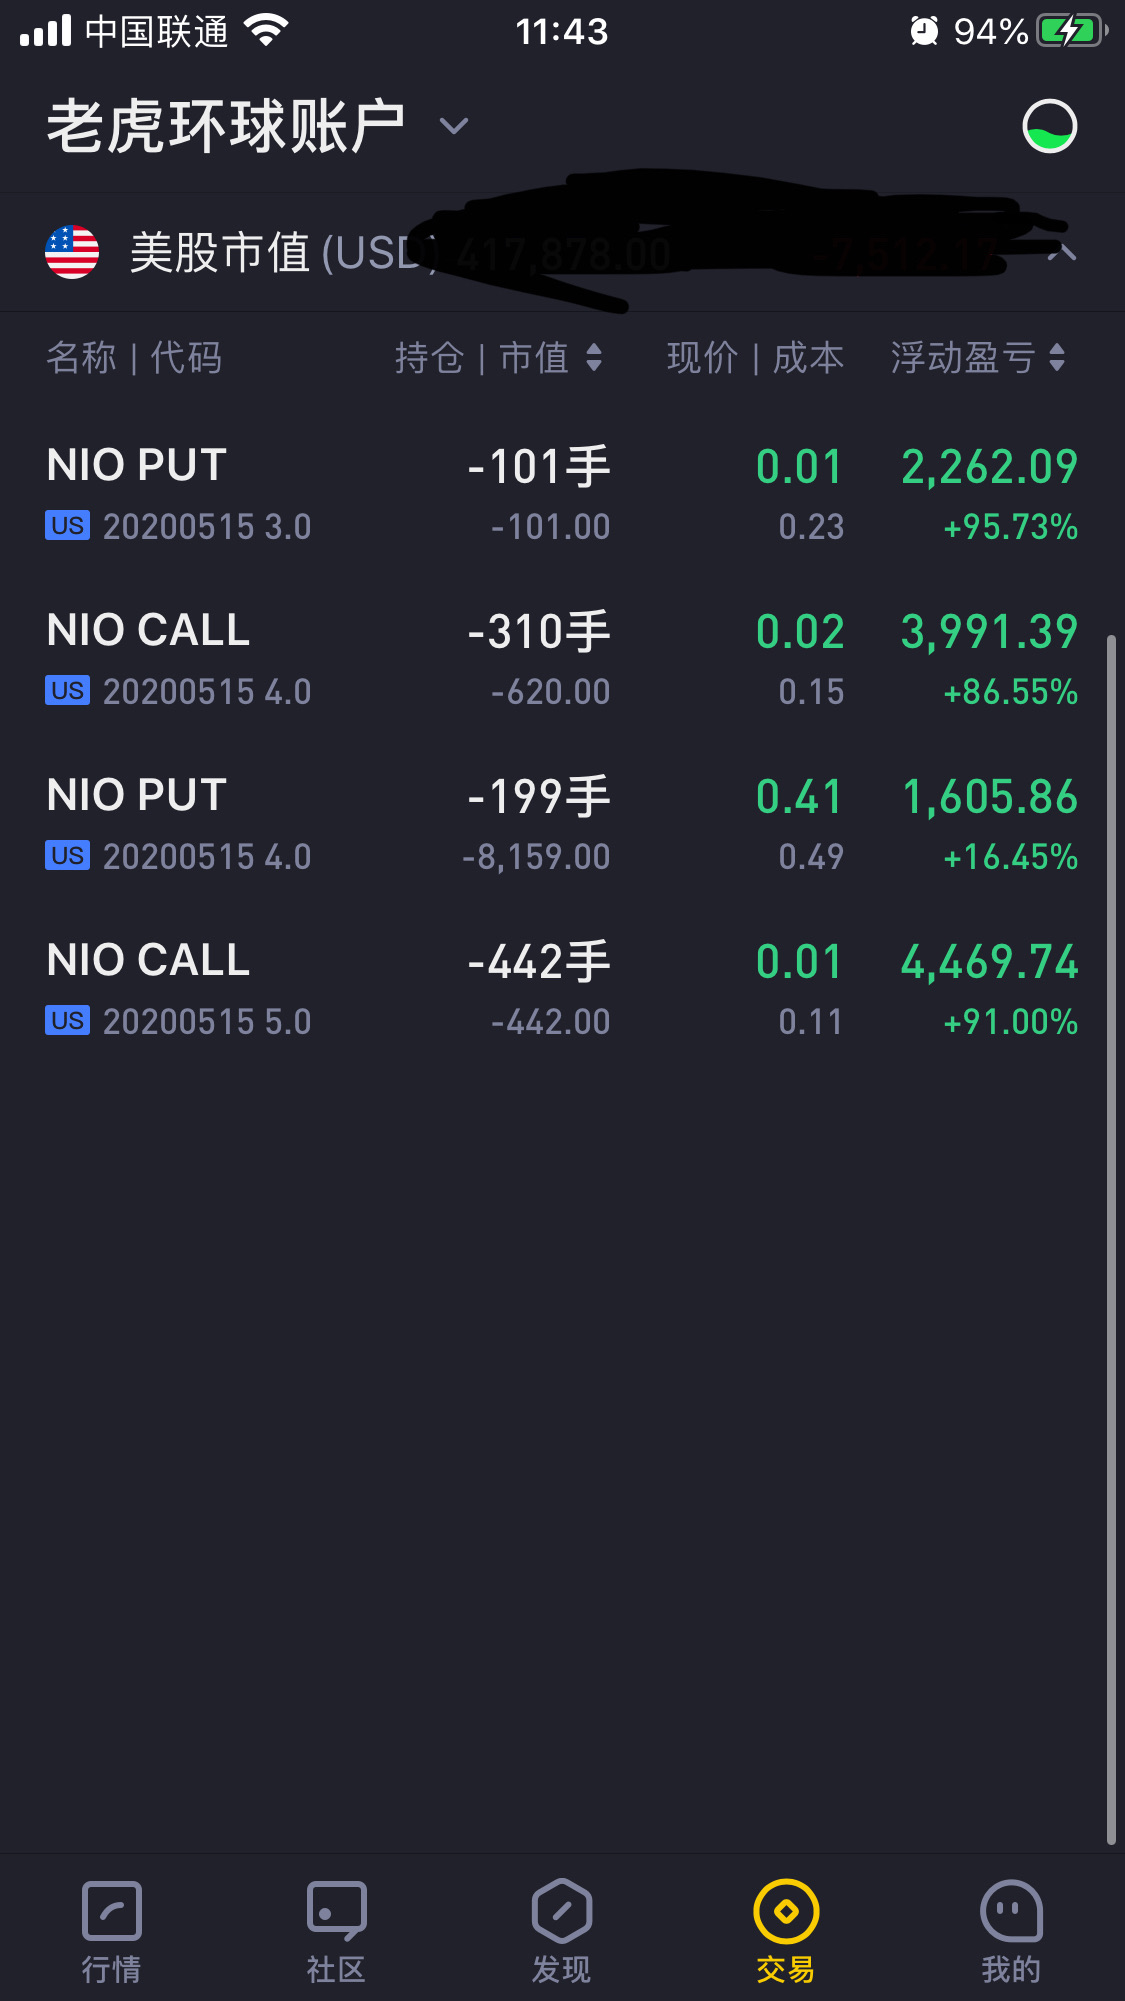Open the 行情 market quotes icon
Screen dimensions: 1125x2001
111,1910
